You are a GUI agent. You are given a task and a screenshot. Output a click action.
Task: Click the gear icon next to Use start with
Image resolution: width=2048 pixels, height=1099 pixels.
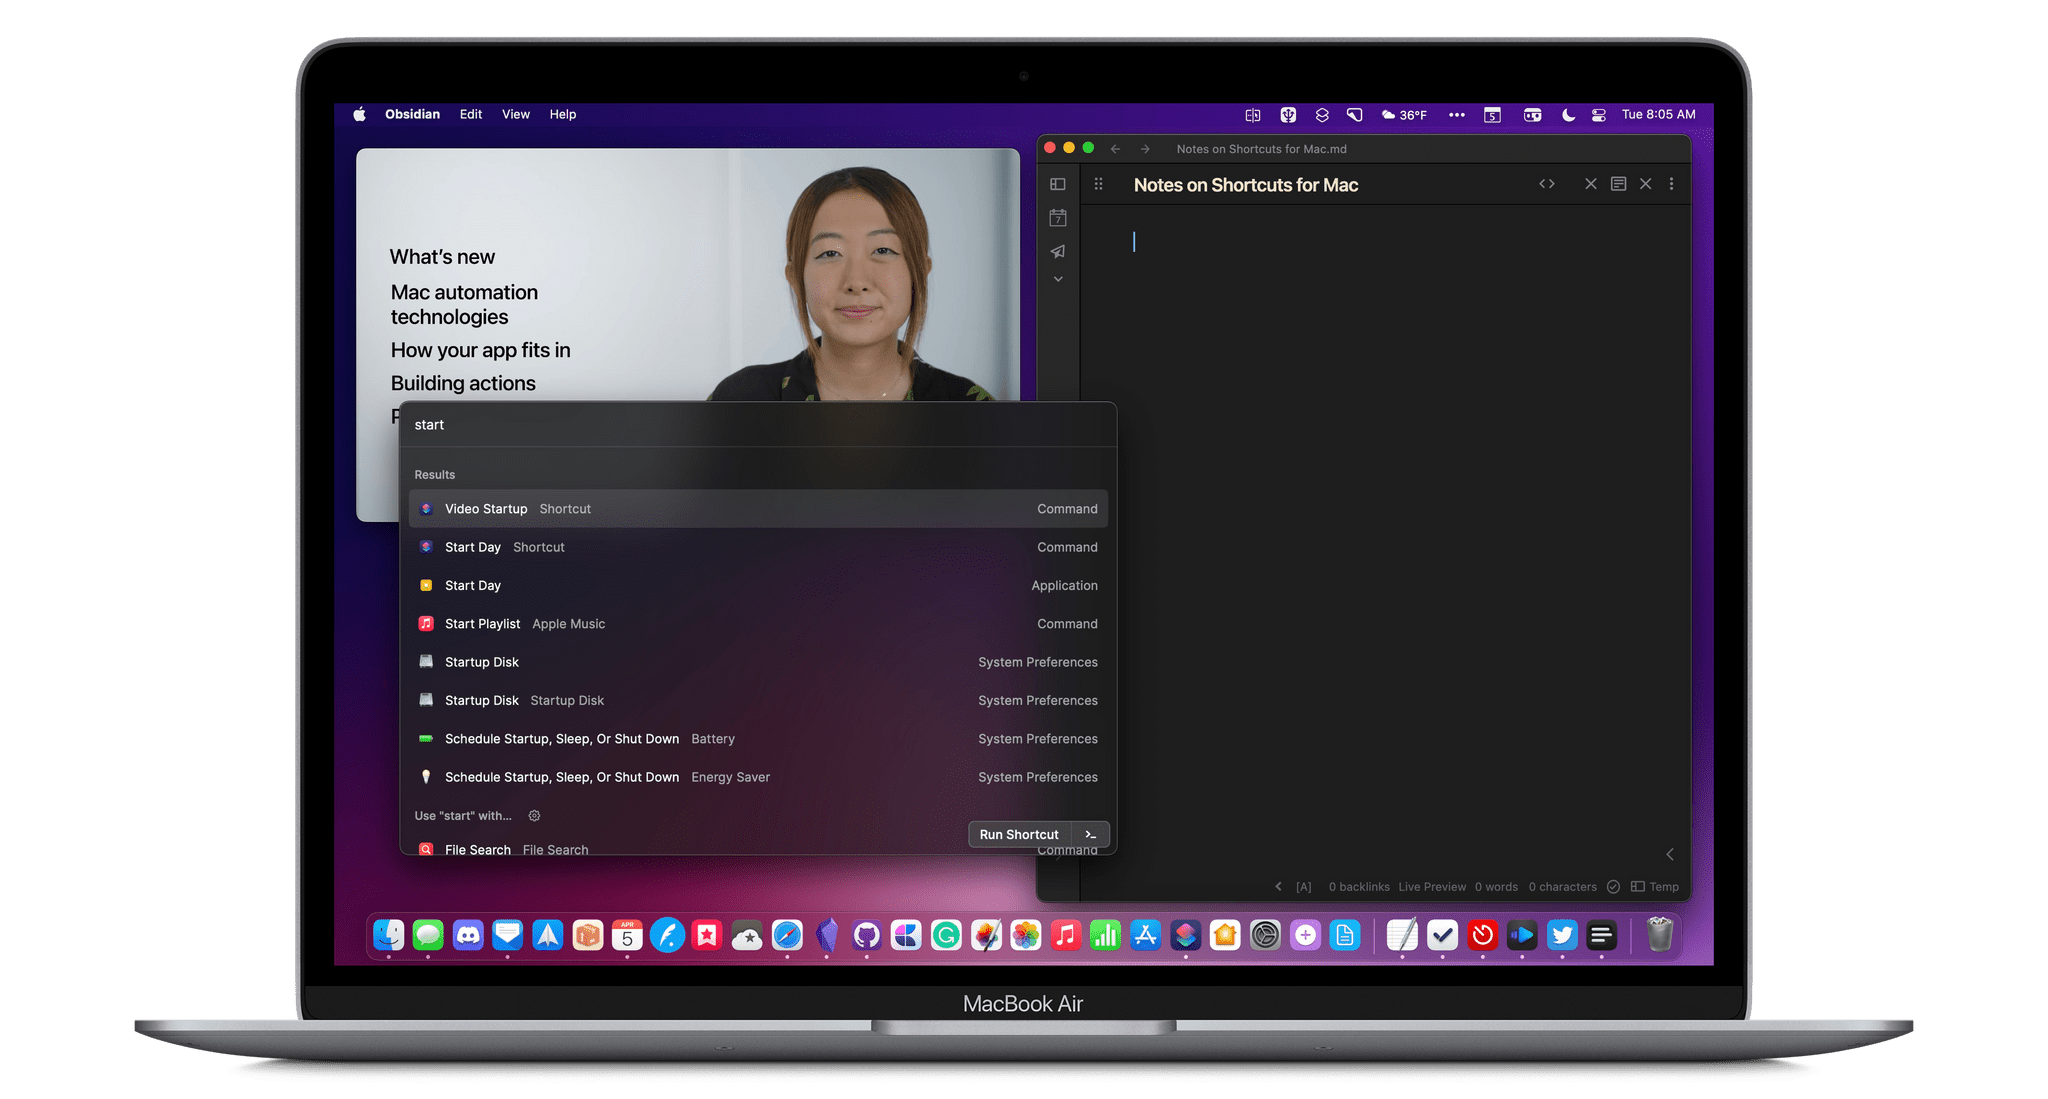click(535, 816)
